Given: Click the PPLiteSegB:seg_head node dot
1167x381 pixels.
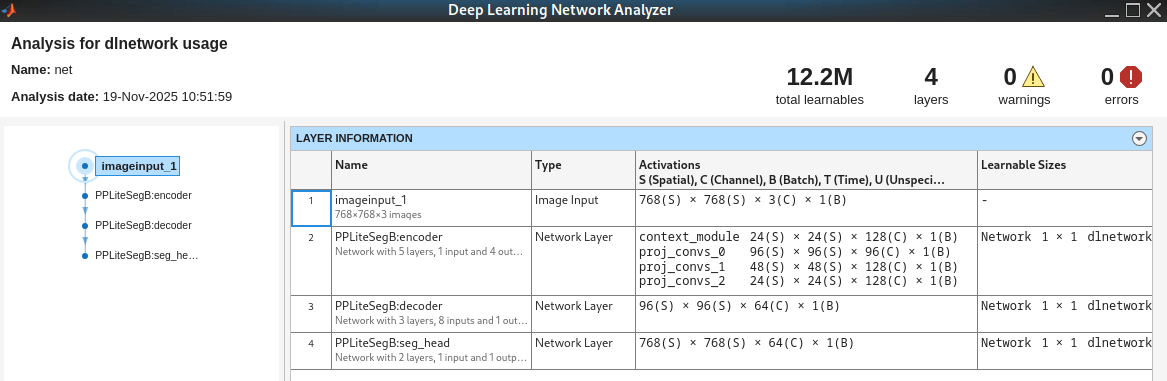Looking at the screenshot, I should pos(85,255).
